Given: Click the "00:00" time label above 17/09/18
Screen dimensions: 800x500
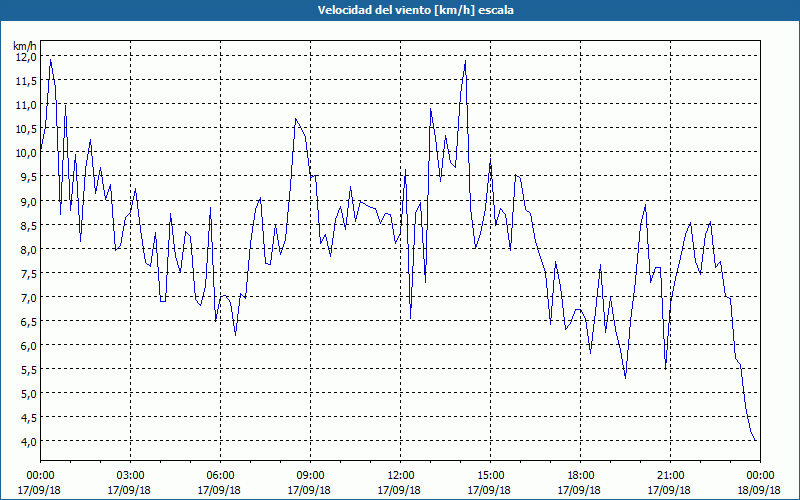Looking at the screenshot, I should click(40, 476).
